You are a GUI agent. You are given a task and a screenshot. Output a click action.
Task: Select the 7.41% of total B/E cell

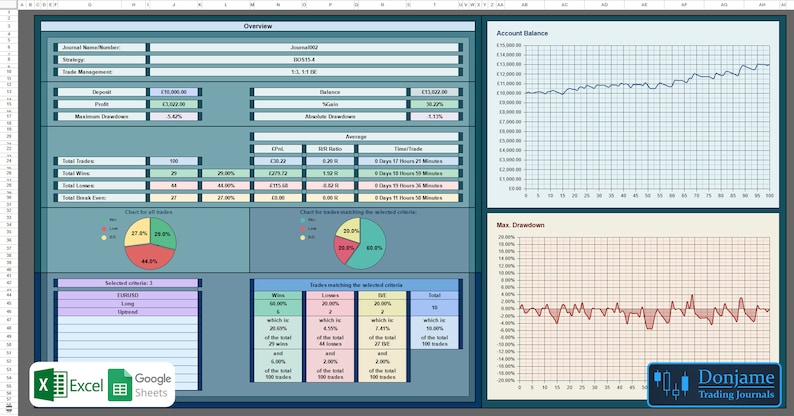click(382, 328)
